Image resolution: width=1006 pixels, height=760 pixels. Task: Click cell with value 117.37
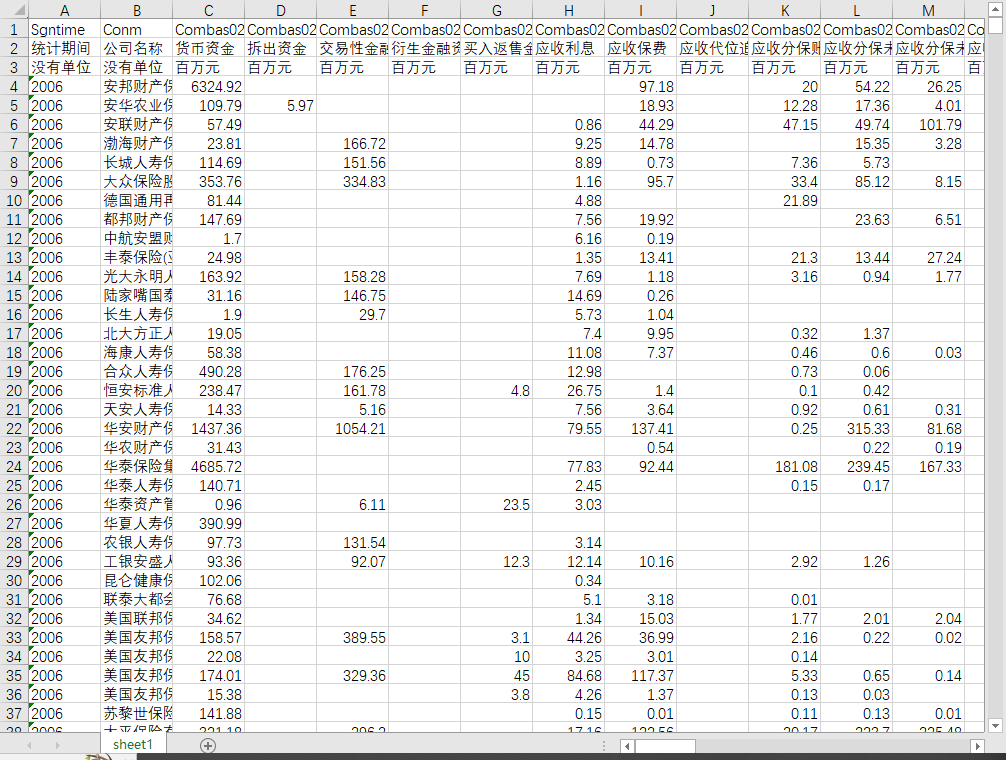640,675
